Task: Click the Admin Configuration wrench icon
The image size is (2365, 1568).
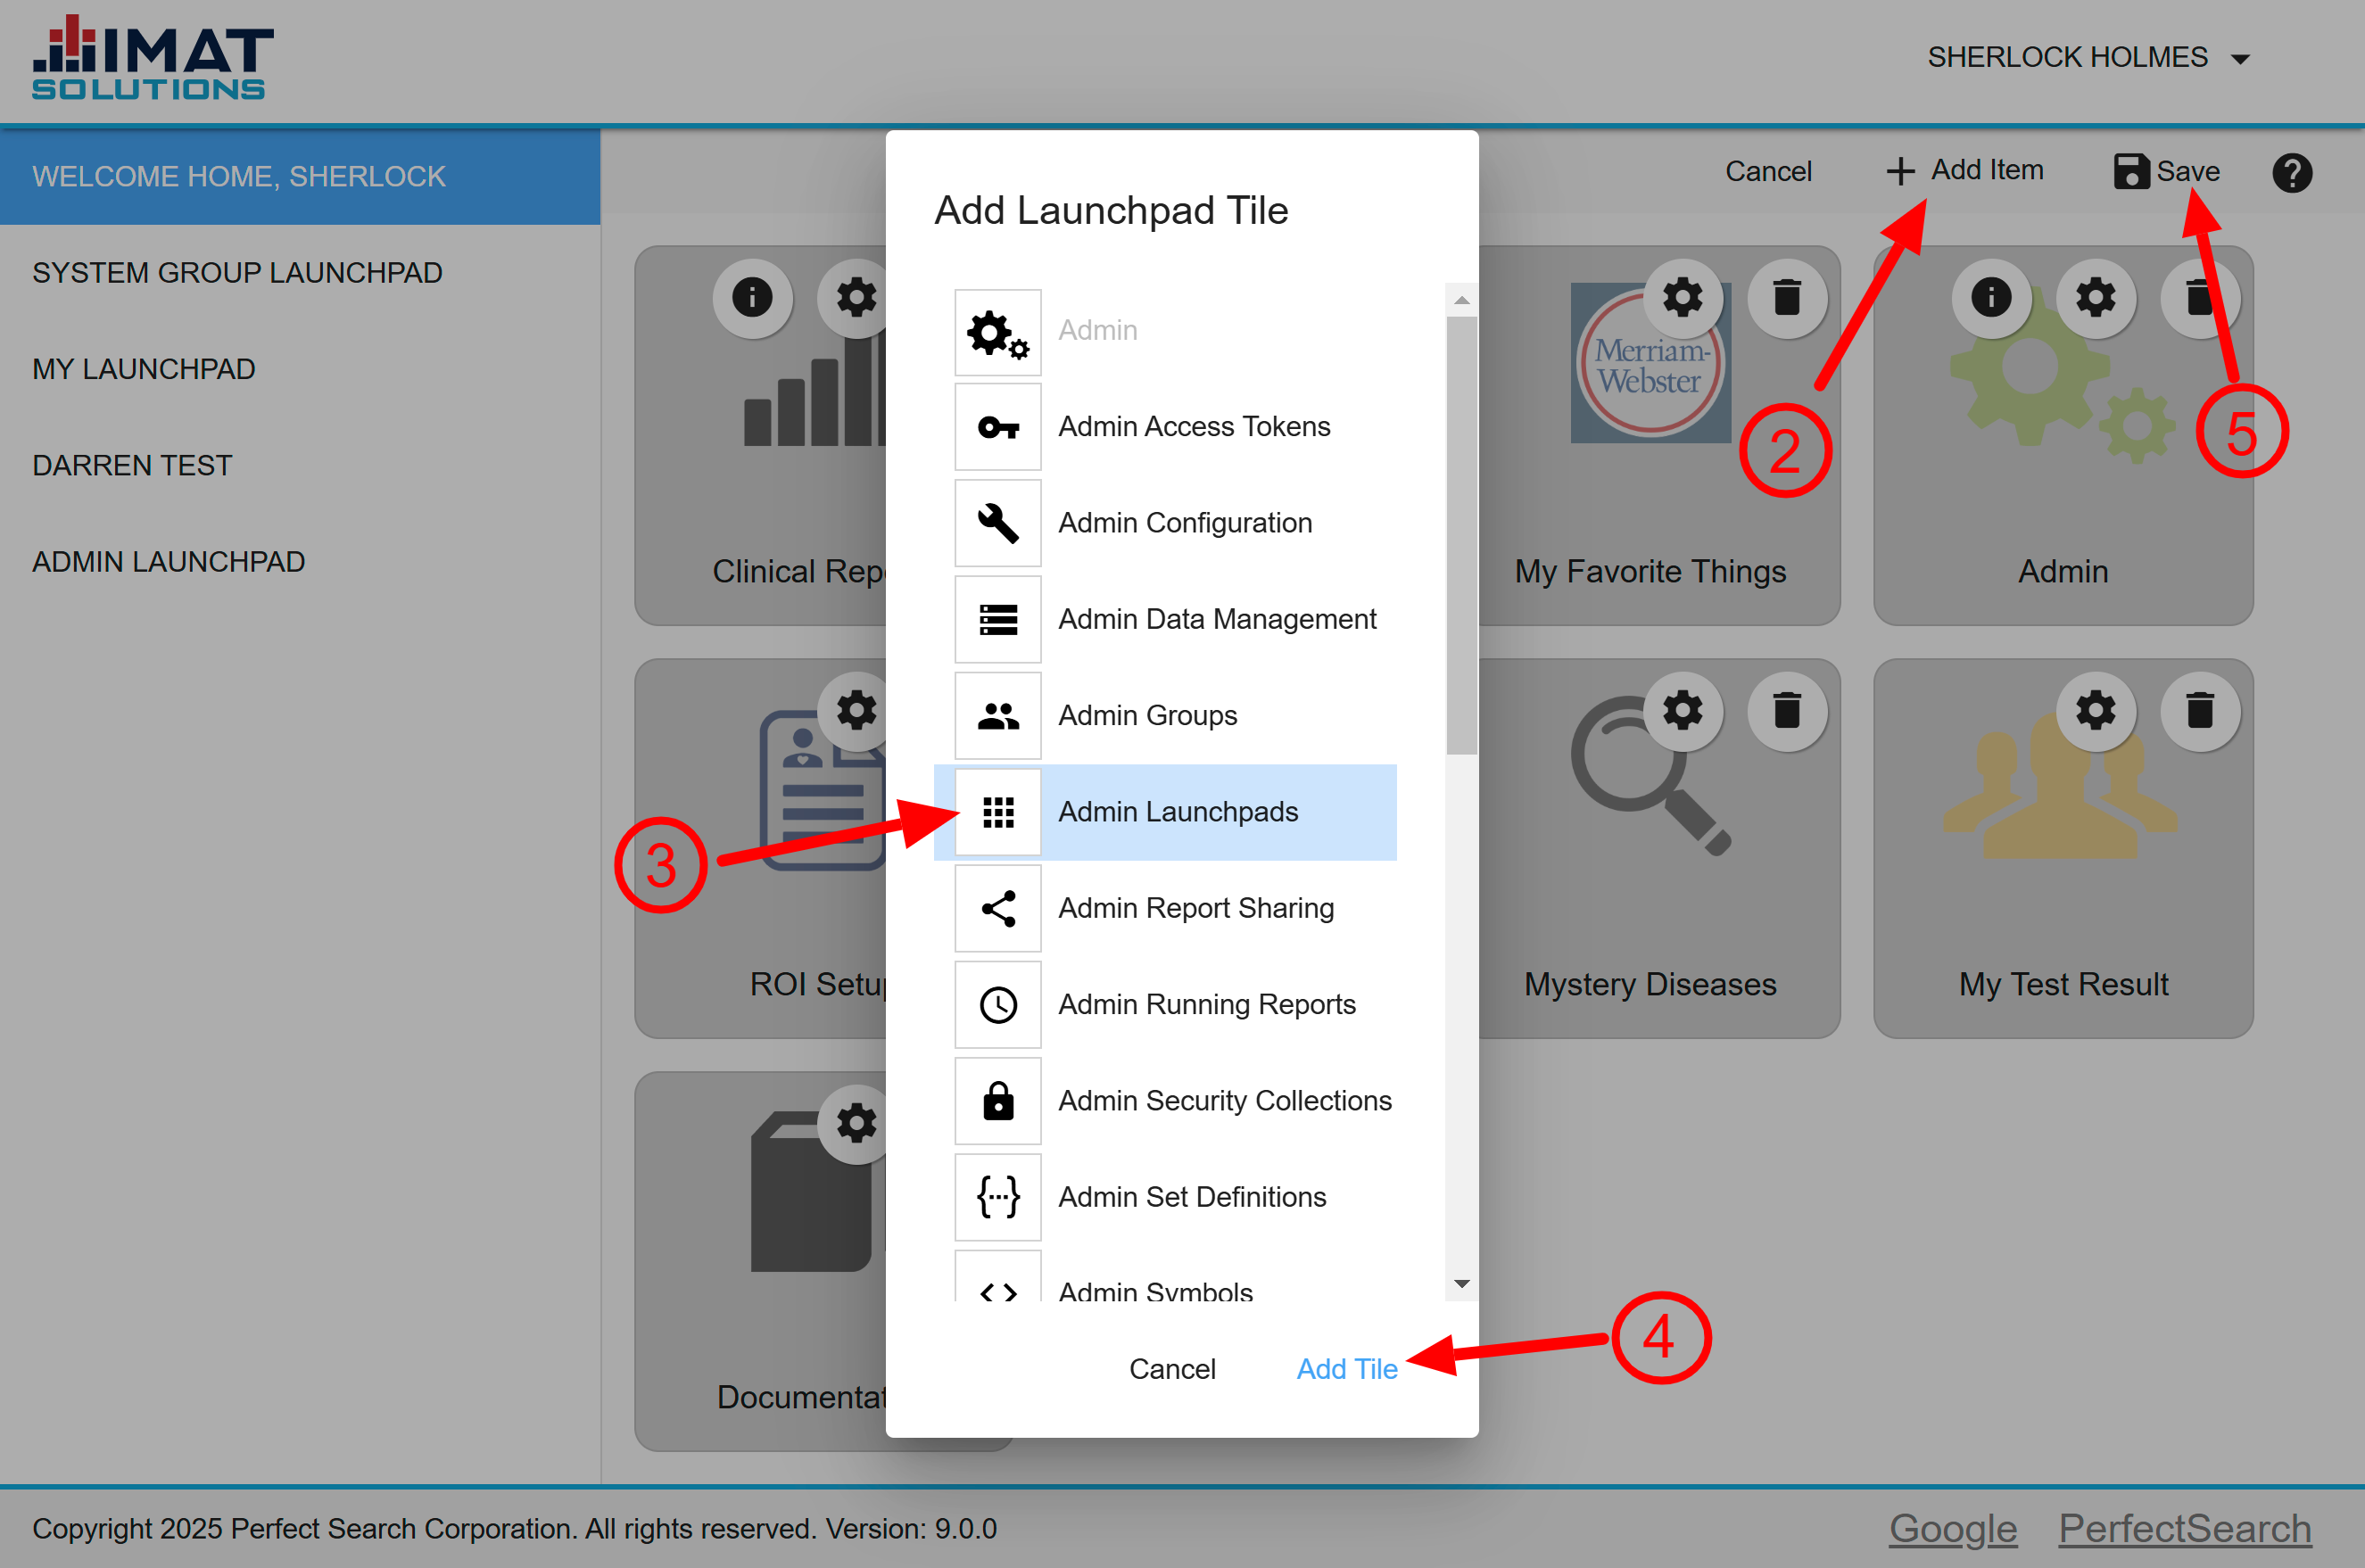Action: 997,522
